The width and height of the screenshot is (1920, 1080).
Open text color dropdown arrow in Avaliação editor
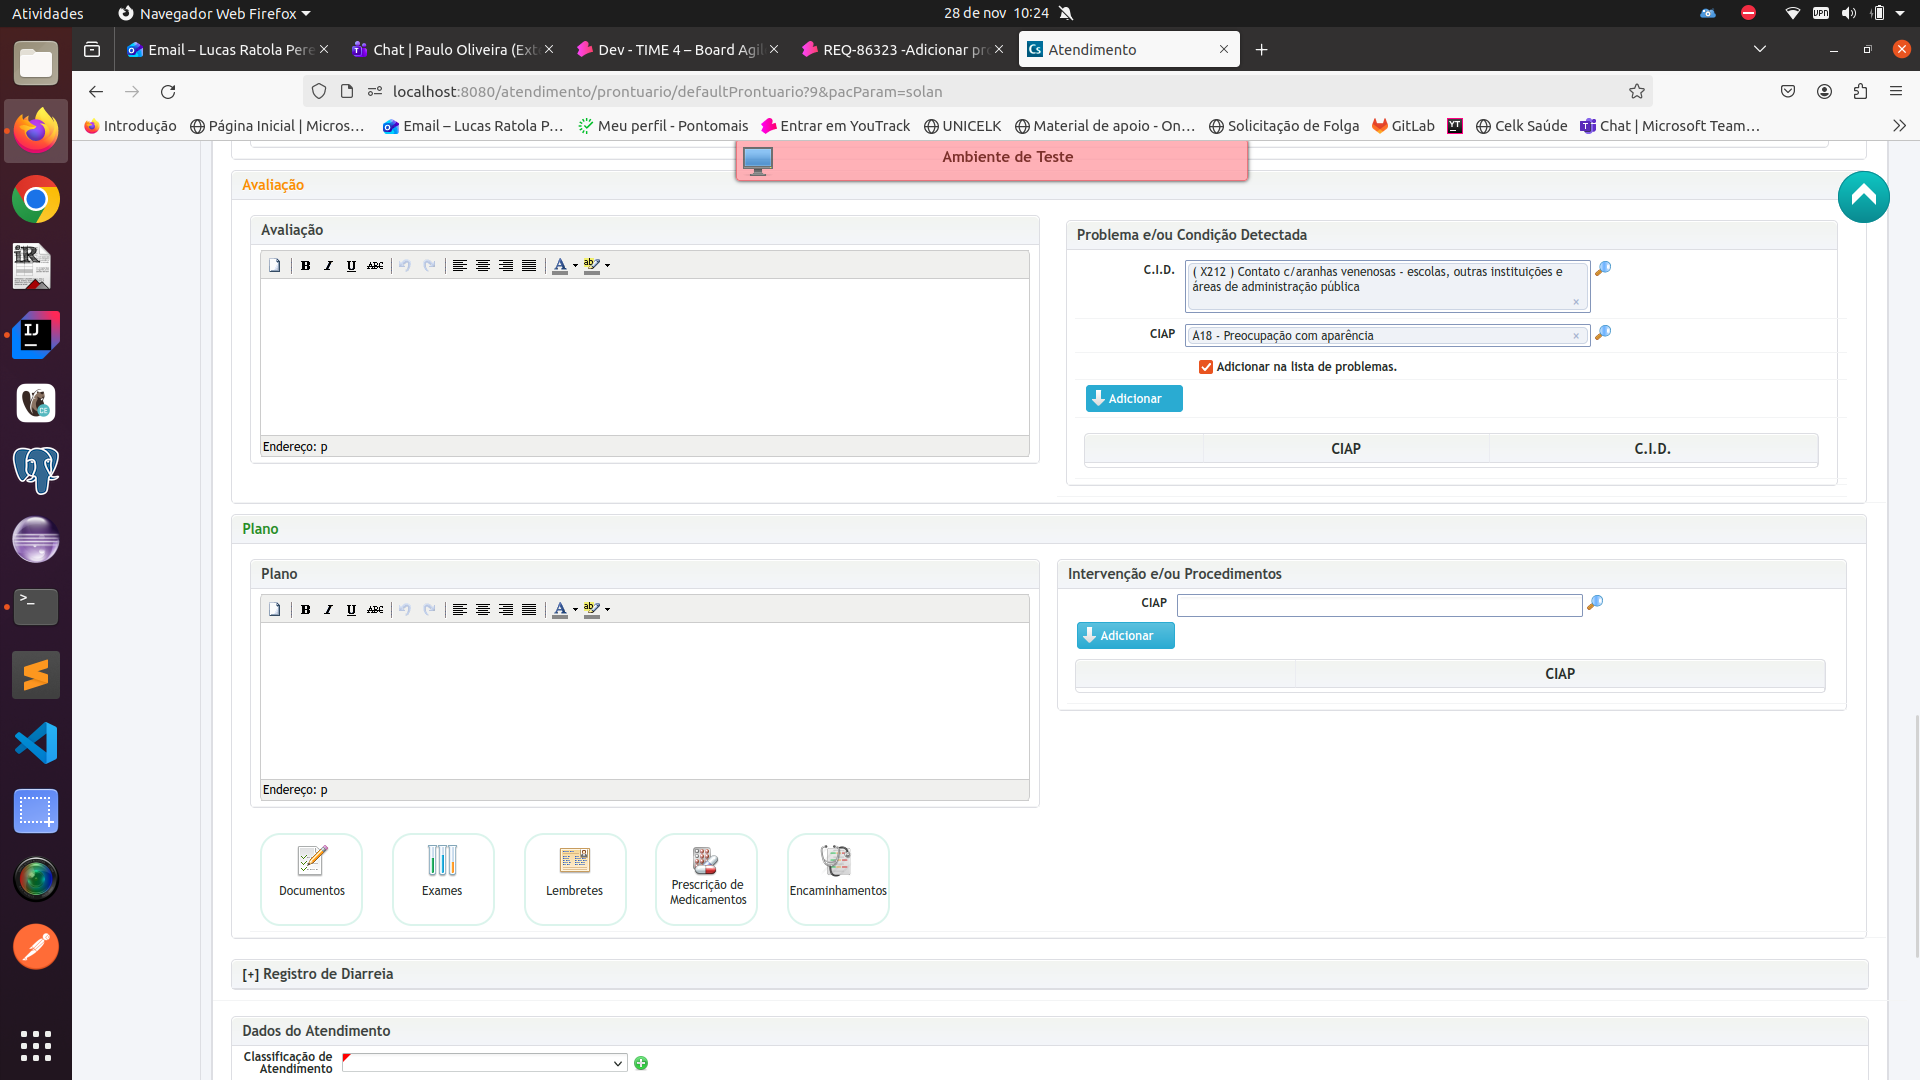click(x=575, y=266)
